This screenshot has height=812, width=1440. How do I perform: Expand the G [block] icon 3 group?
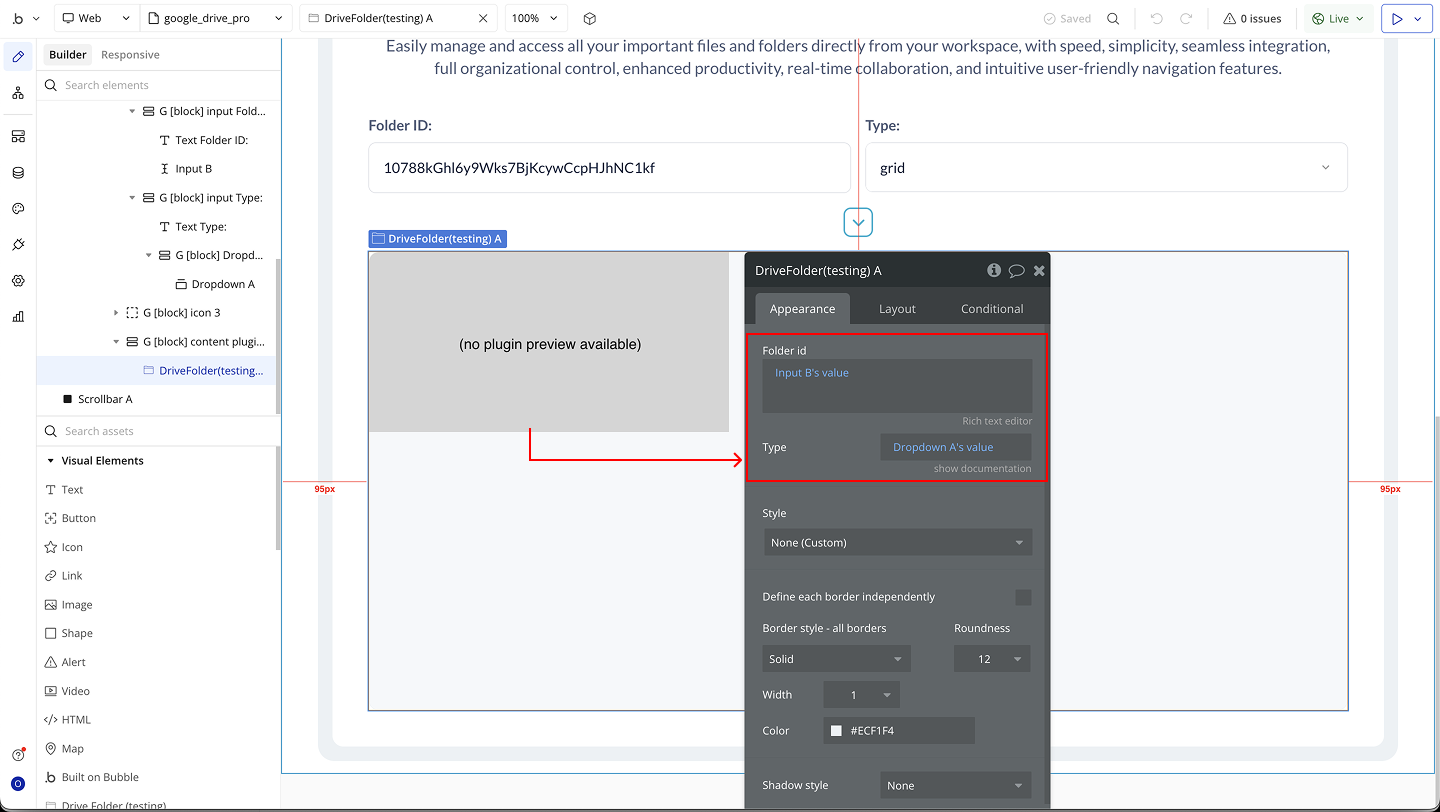(116, 313)
